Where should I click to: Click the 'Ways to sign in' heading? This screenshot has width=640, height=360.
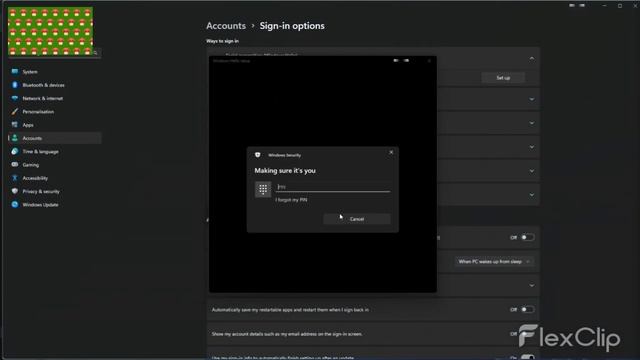(222, 41)
